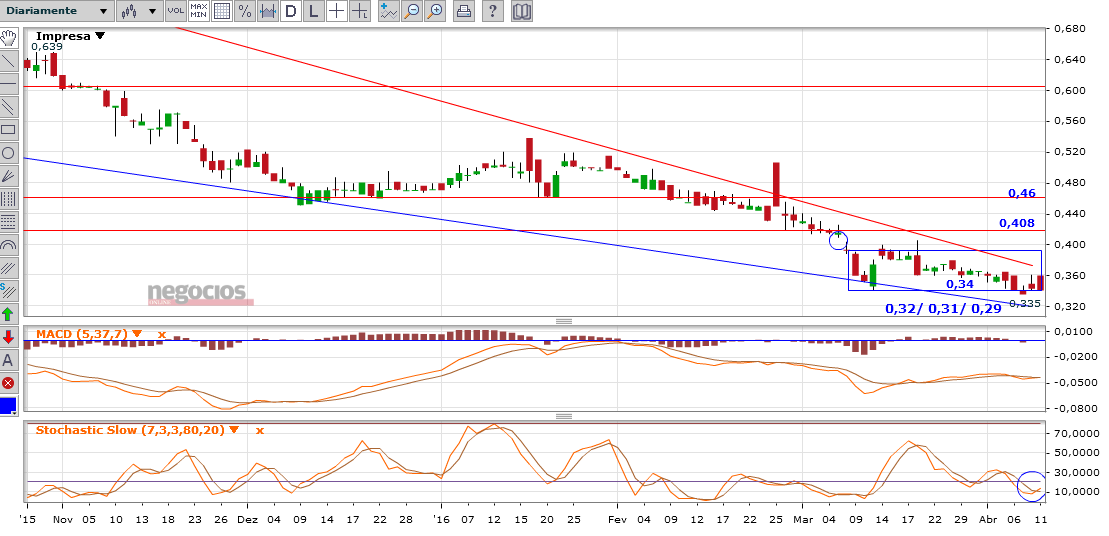This screenshot has height=536, width=1109.
Task: Open the help question mark
Action: (493, 11)
